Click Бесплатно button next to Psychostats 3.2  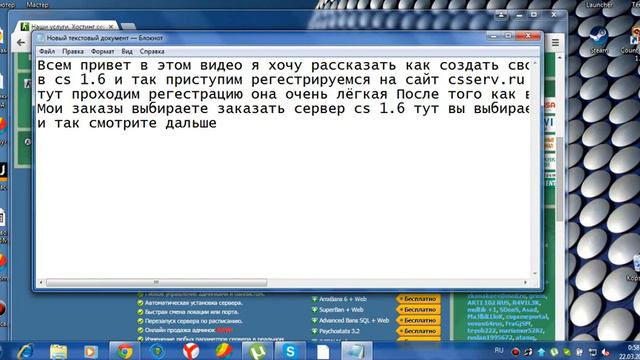tap(418, 331)
